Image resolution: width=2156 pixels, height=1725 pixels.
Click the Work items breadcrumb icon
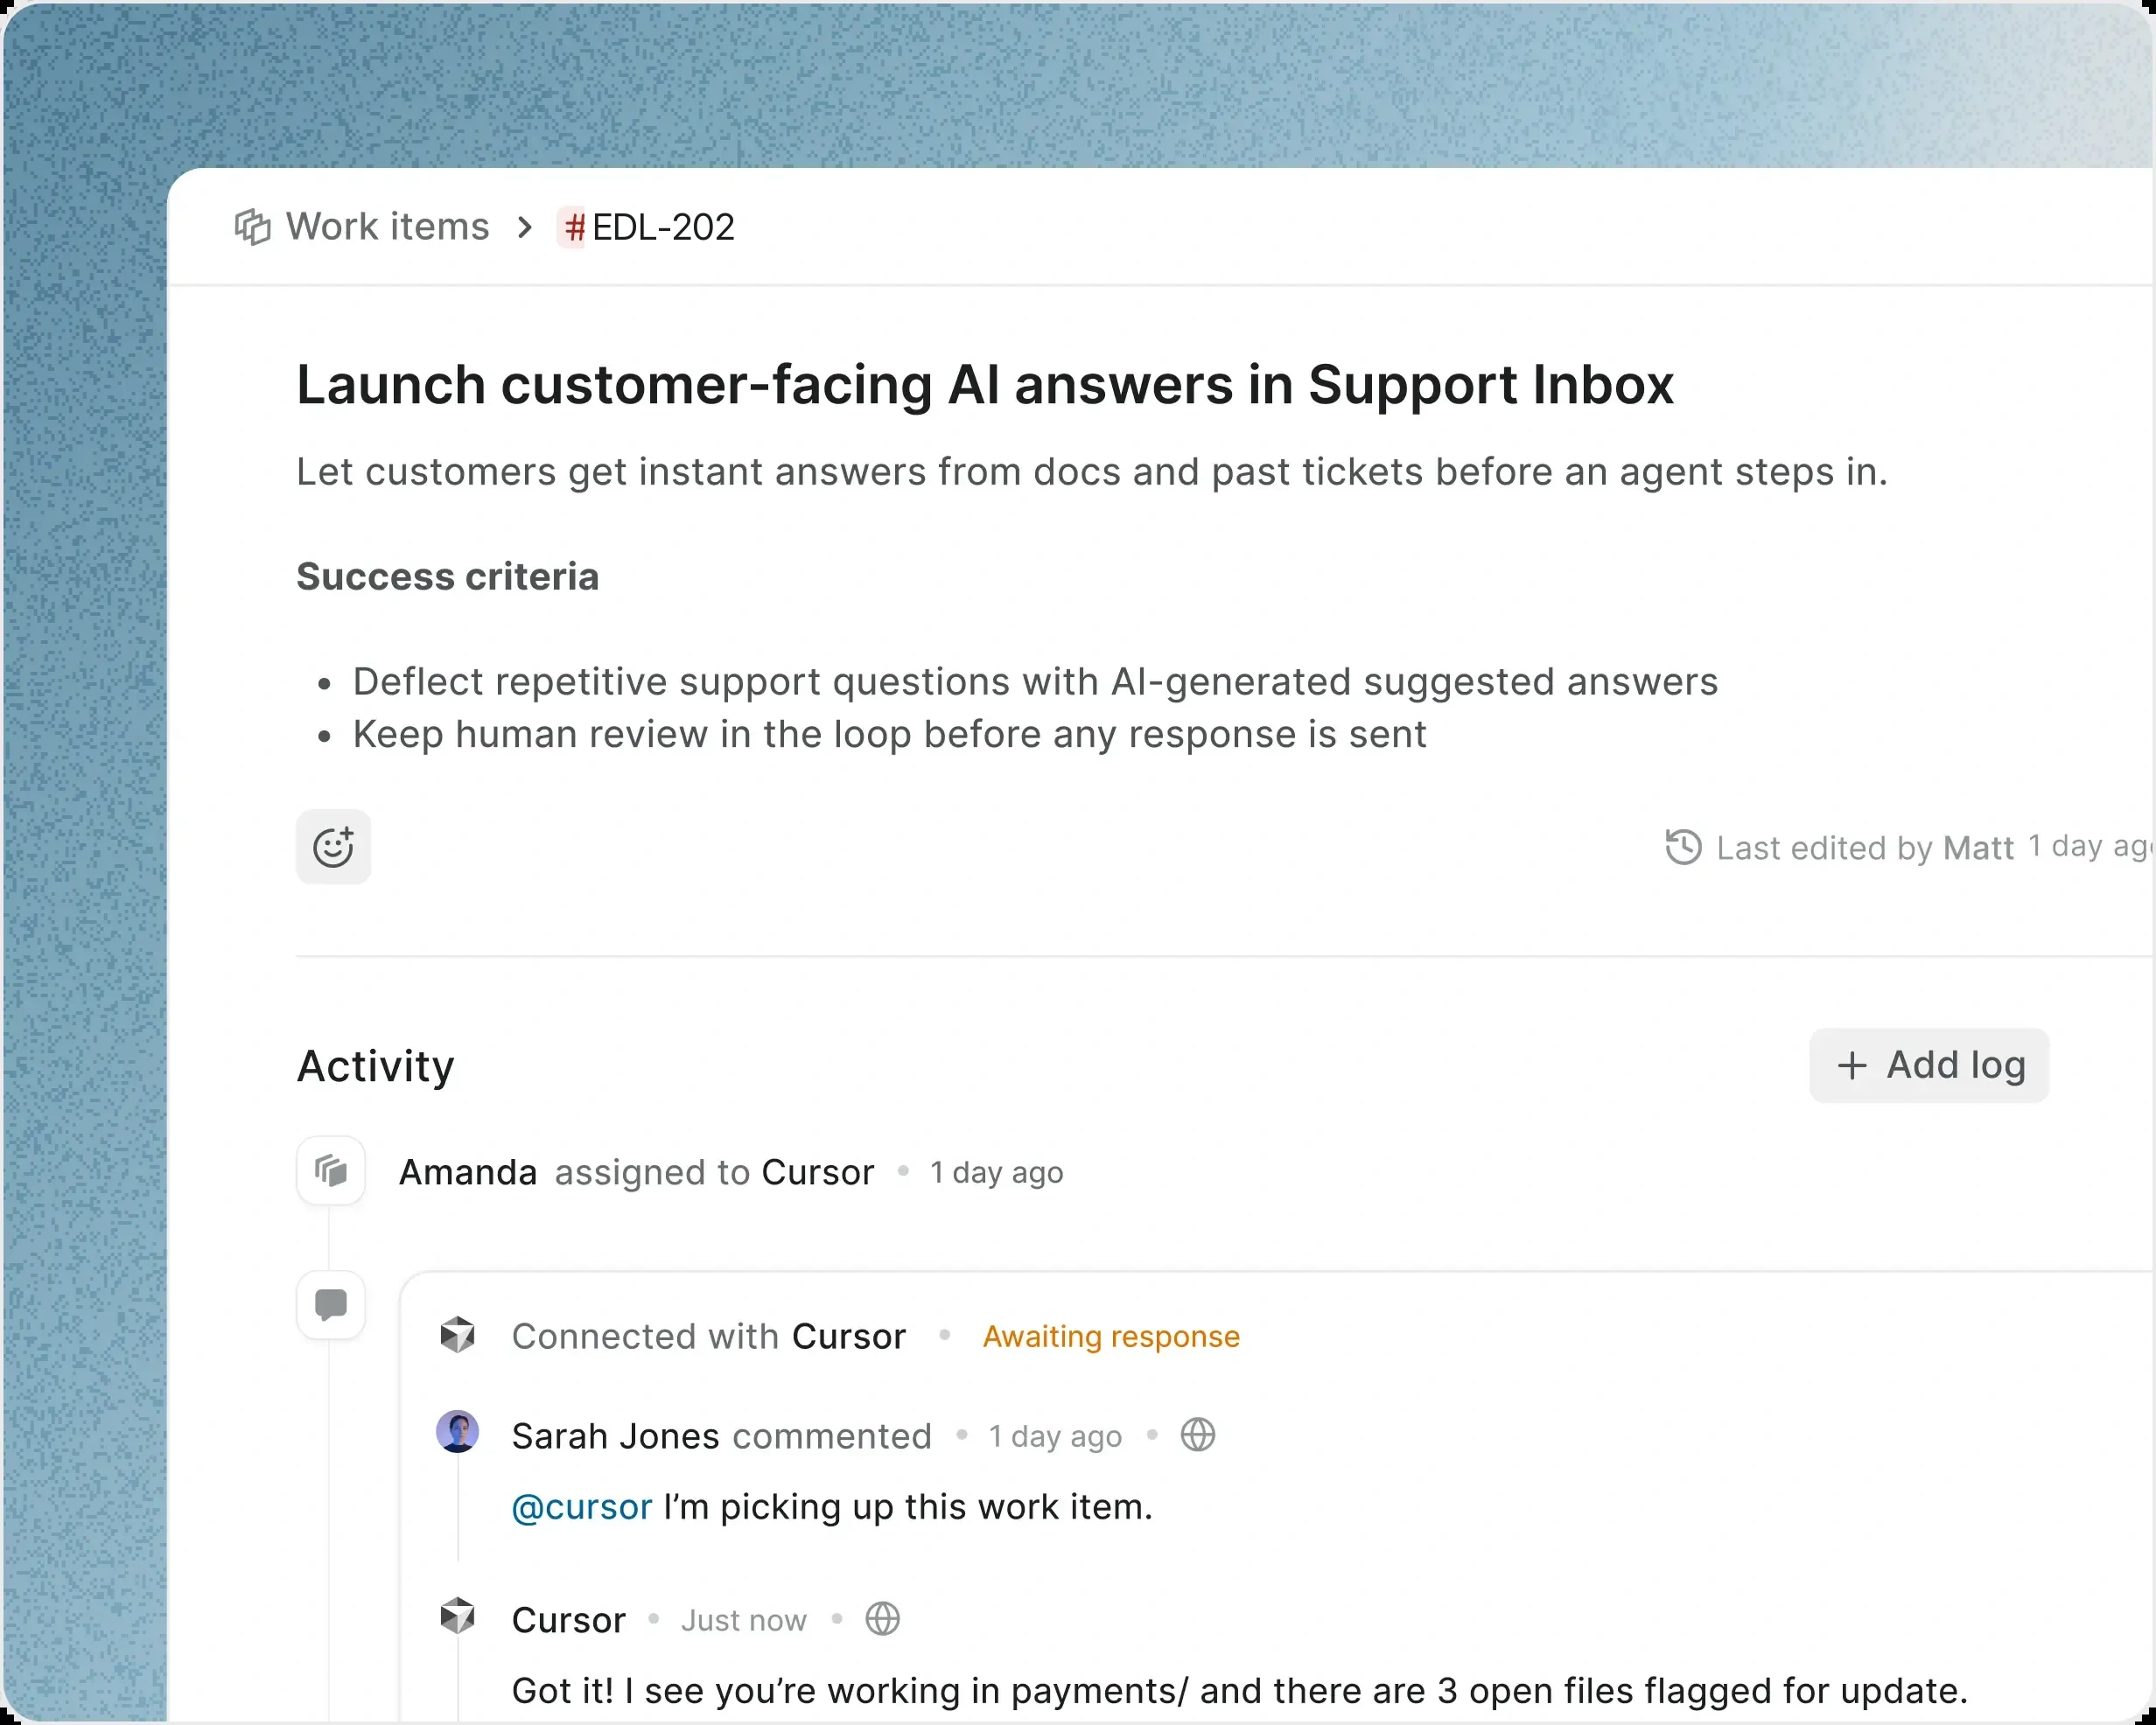(x=253, y=227)
